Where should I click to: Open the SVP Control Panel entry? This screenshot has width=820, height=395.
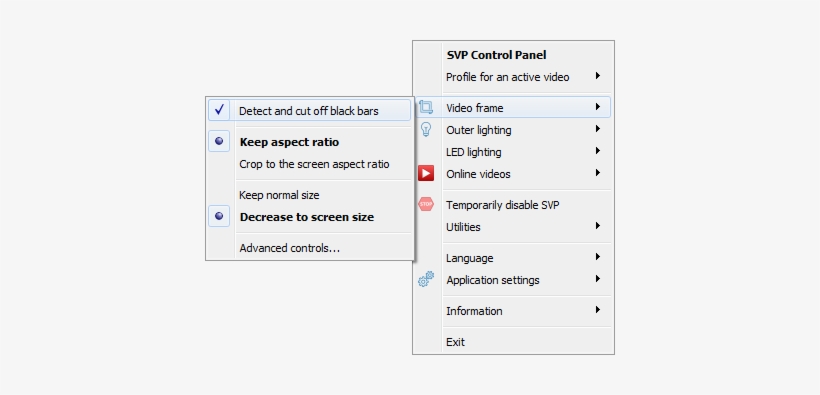[496, 55]
